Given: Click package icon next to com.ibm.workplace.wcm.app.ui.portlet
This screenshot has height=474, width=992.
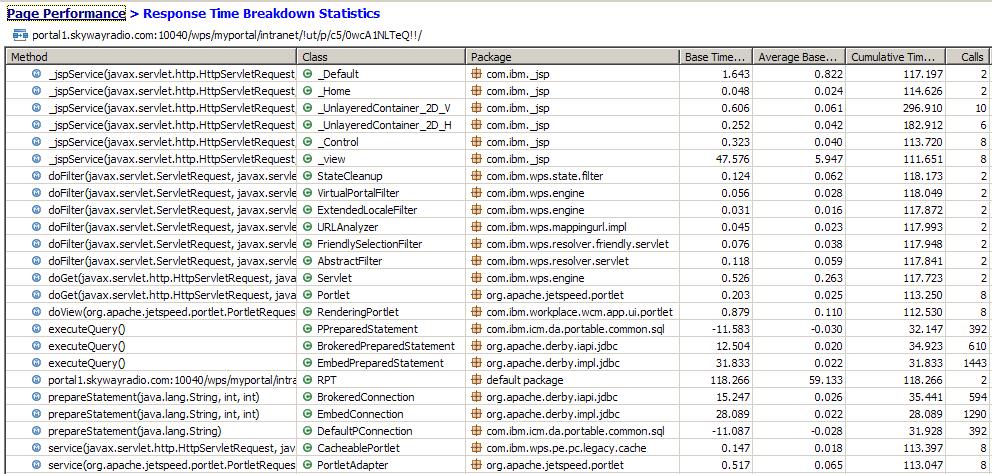Looking at the screenshot, I should click(x=476, y=312).
